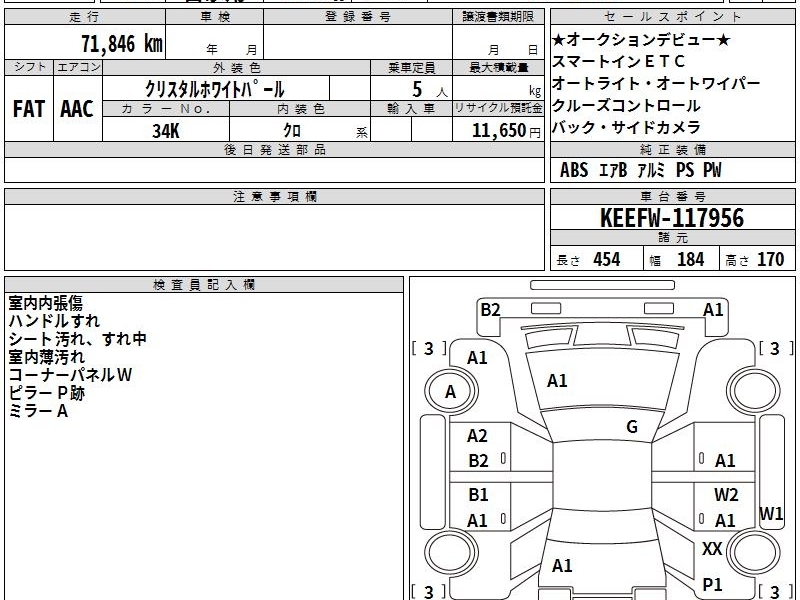800x600 pixels.
Task: Click the 検査員記入欄 header
Action: (204, 285)
